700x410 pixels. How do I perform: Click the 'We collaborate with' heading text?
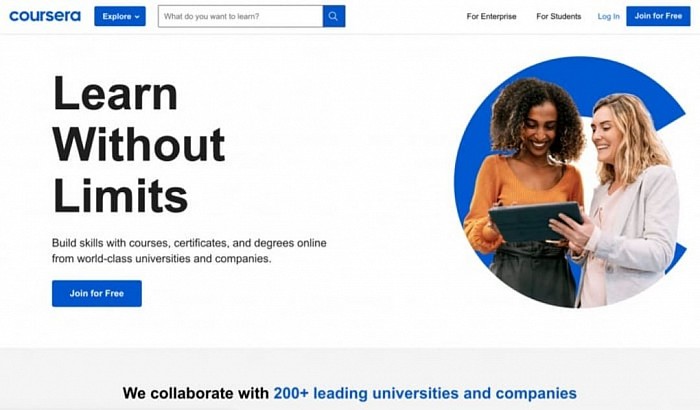pyautogui.click(x=196, y=393)
